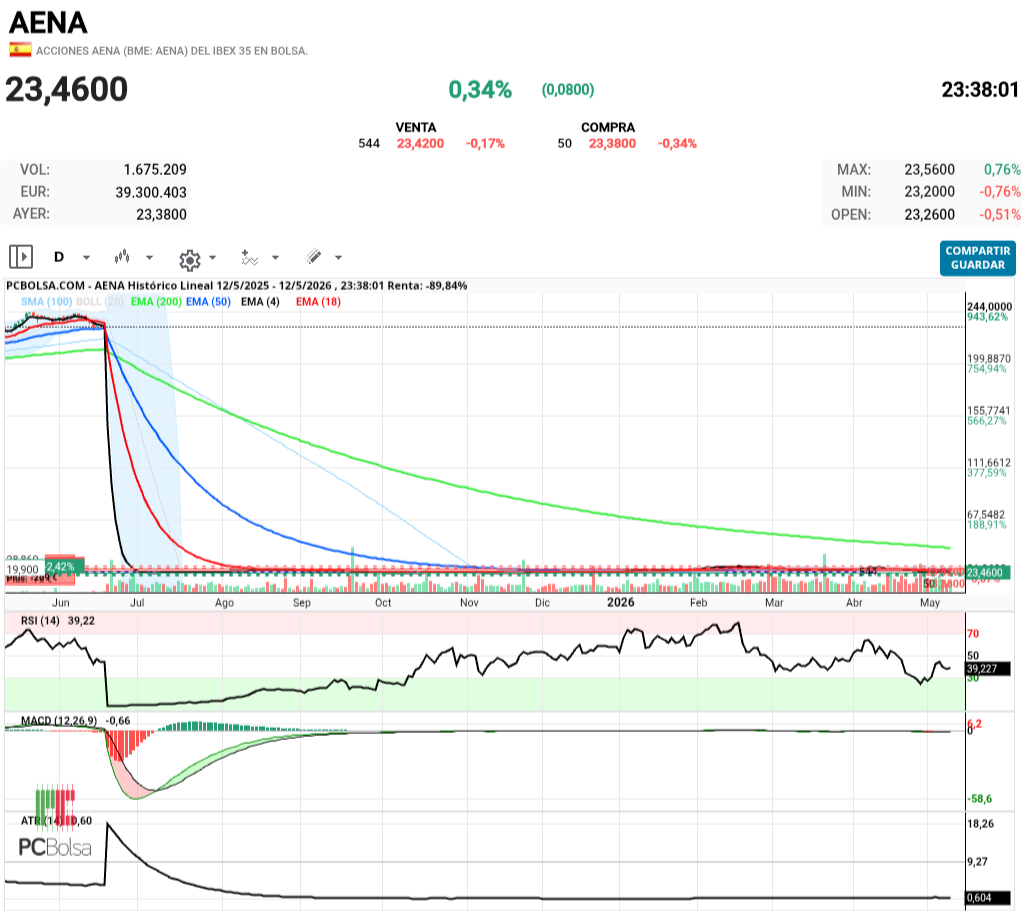1026x911 pixels.
Task: Click the VENTA price 23,4200
Action: coord(420,143)
